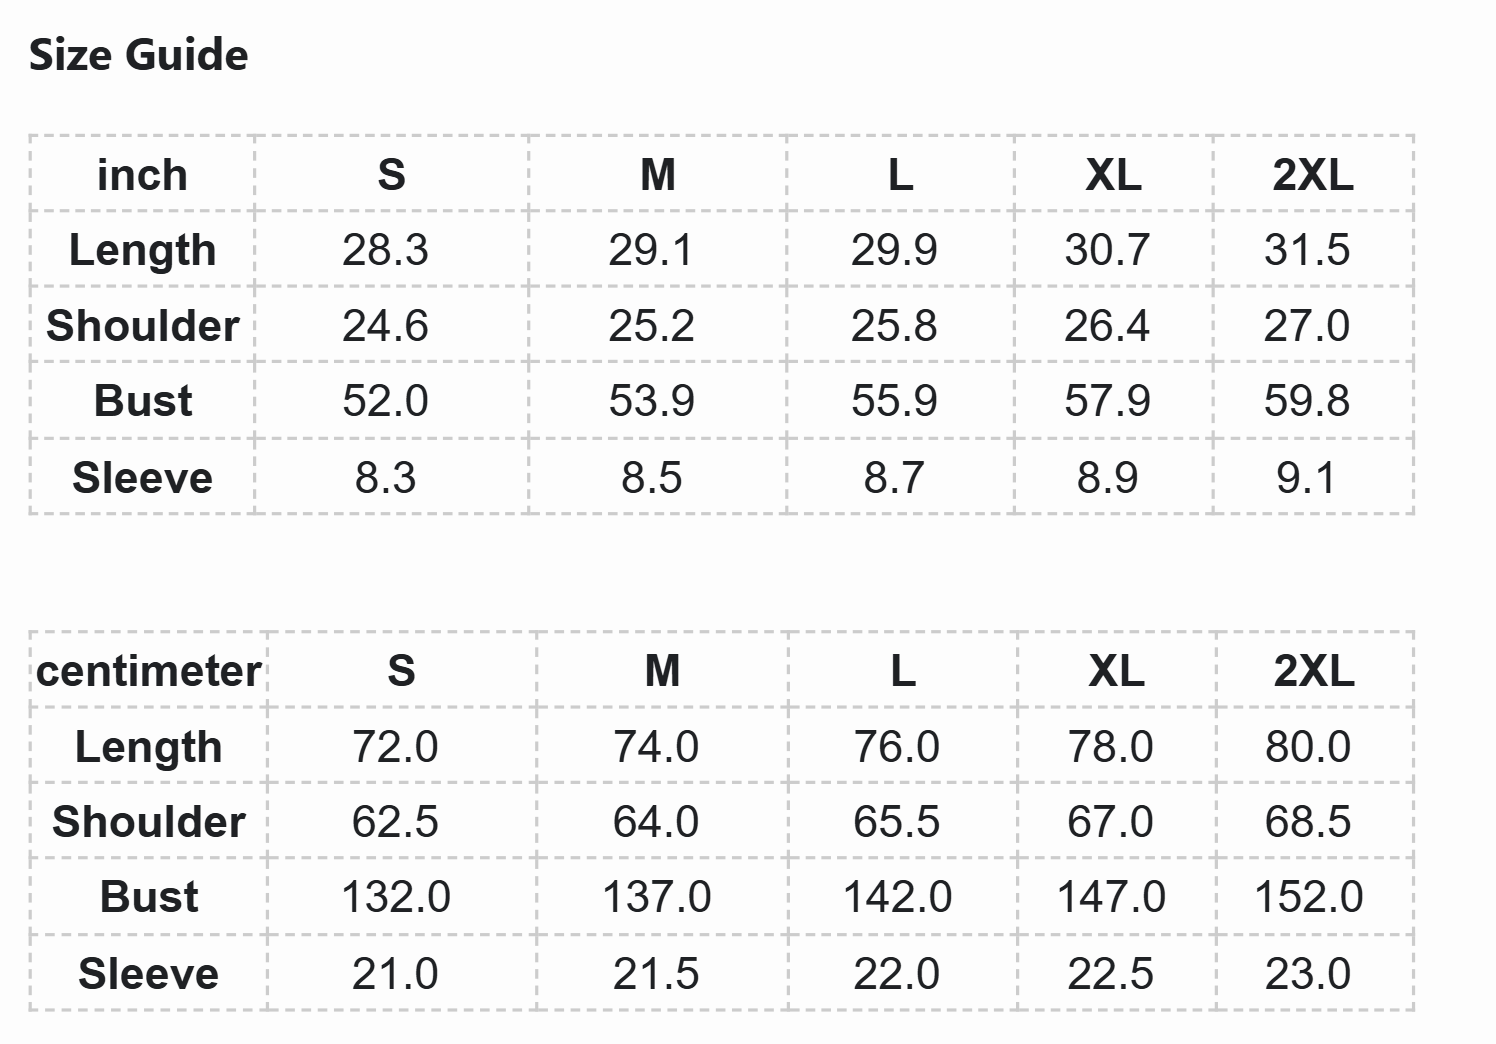The height and width of the screenshot is (1044, 1496).
Task: Click the M header in centimeter table
Action: (x=662, y=671)
